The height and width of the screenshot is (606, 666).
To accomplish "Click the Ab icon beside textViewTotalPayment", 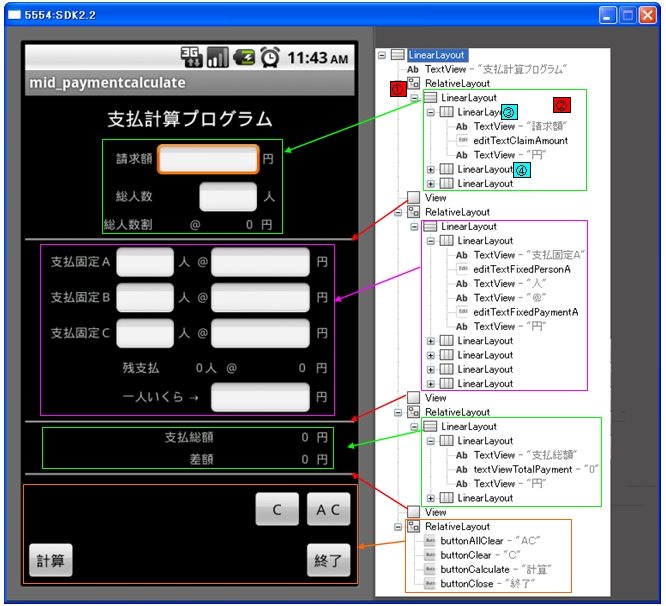I will 462,469.
